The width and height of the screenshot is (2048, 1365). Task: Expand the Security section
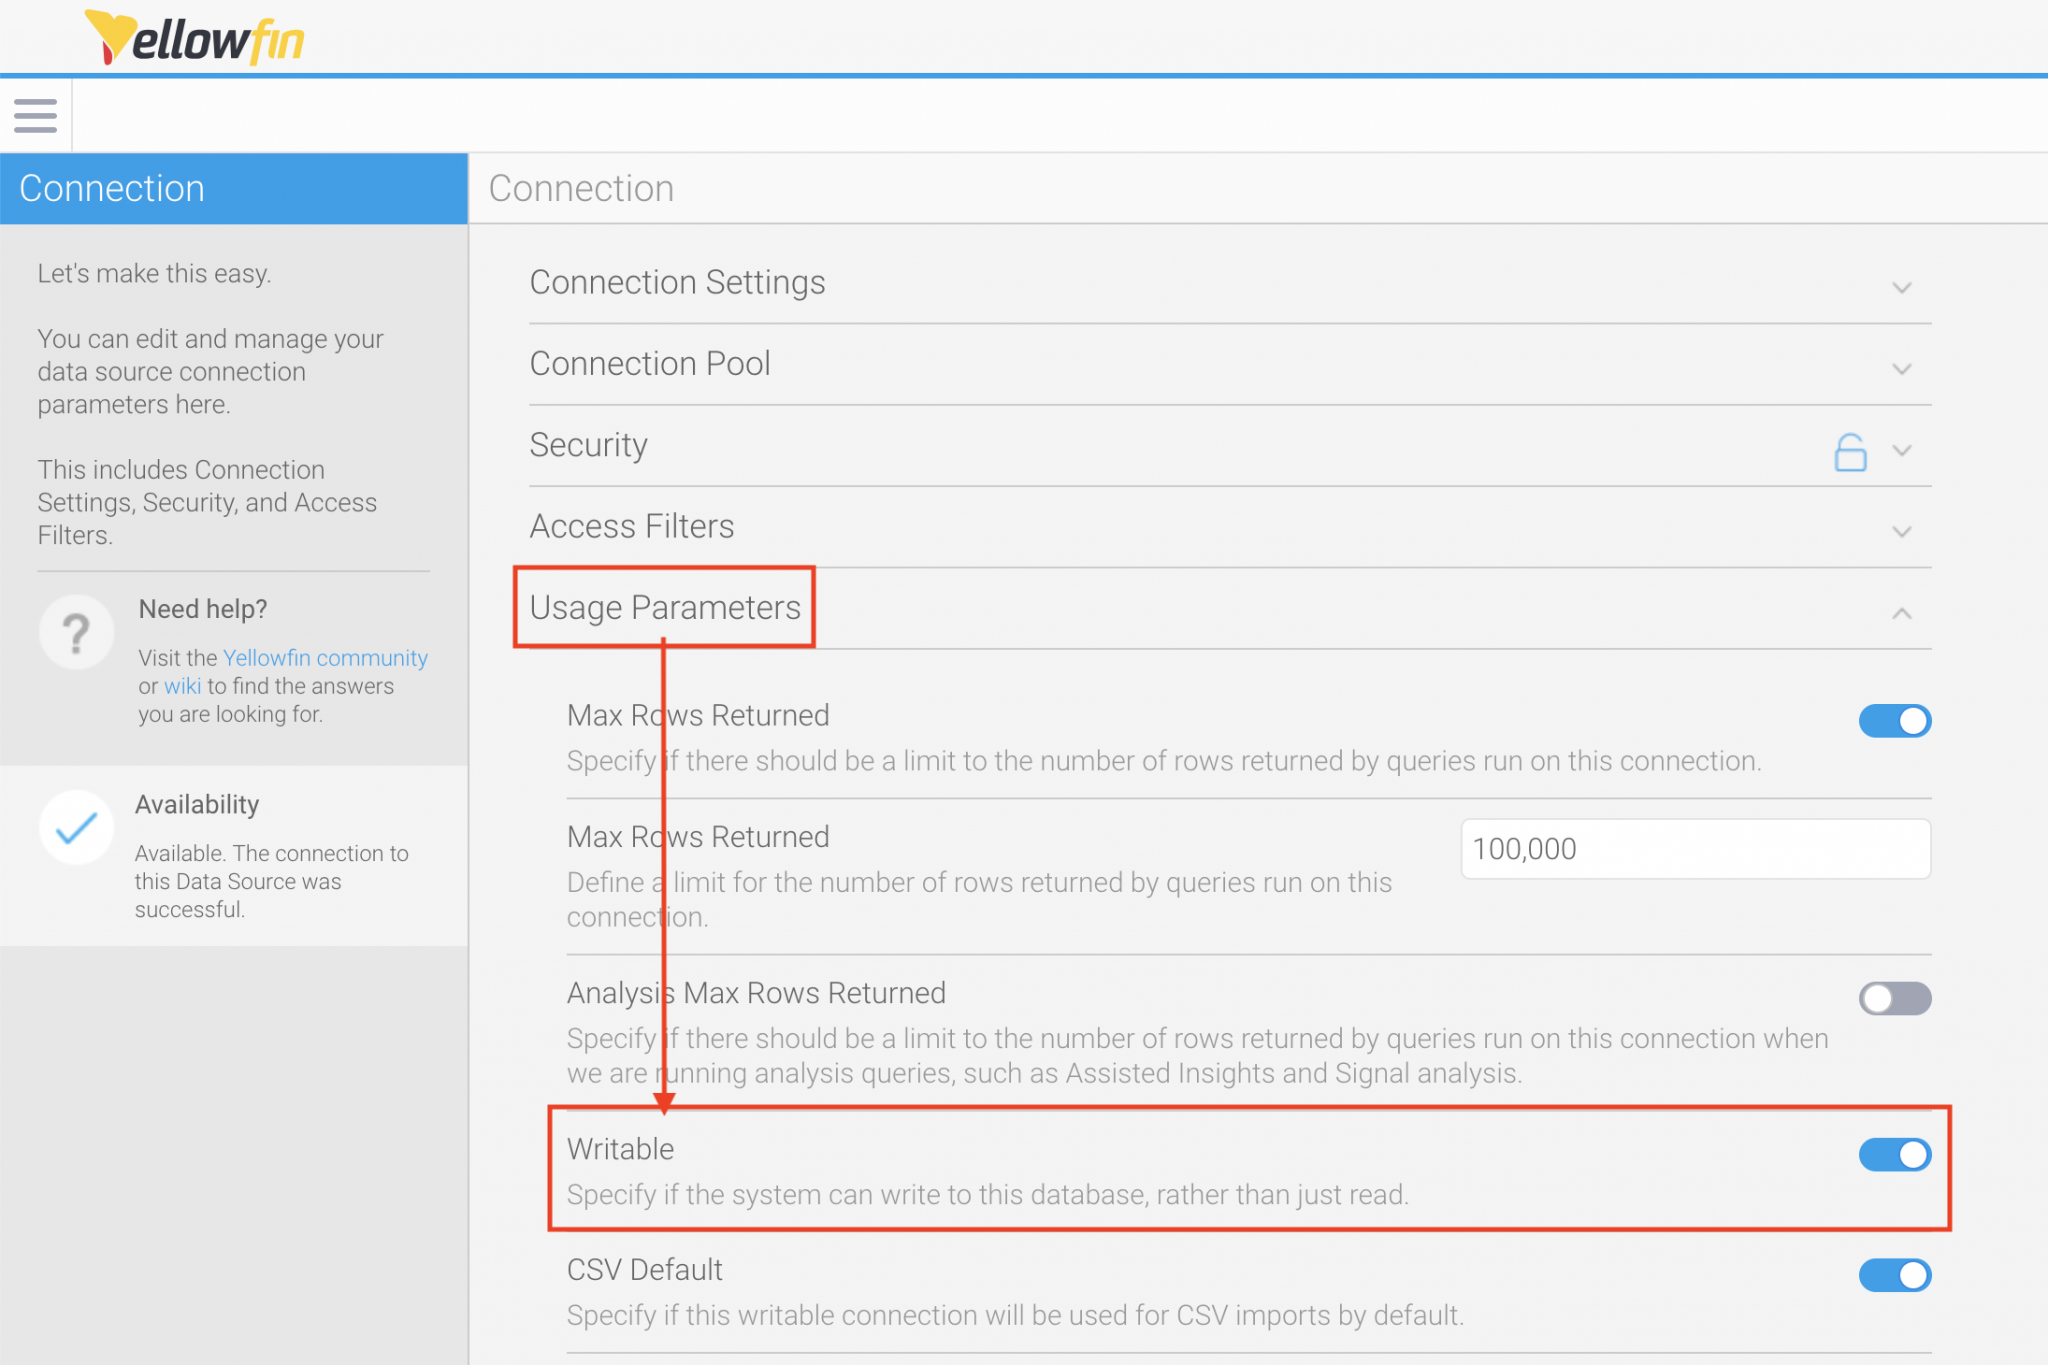[1901, 452]
